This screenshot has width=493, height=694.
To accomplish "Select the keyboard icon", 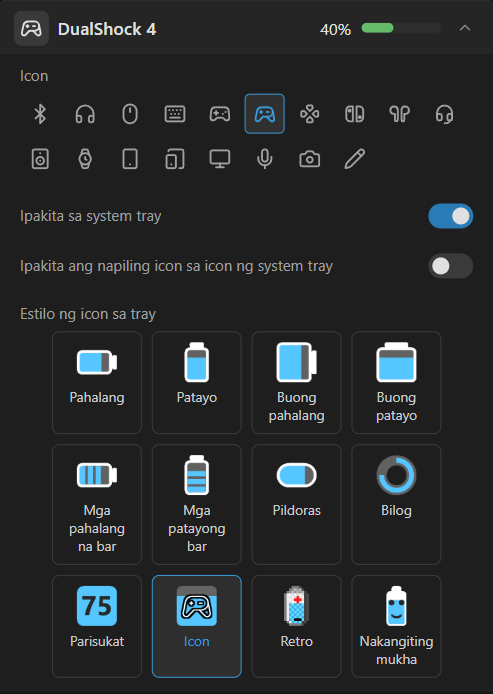I will (175, 114).
